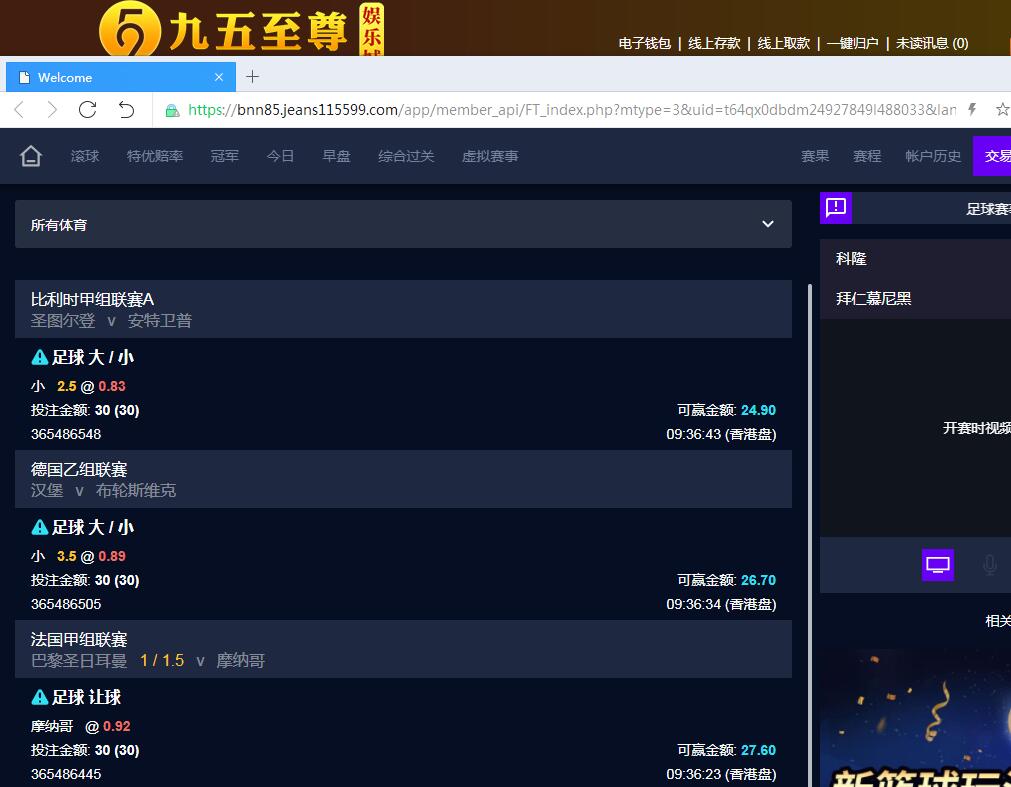Select the 今日 menu item
Screen dimensions: 1011x787
(x=280, y=156)
